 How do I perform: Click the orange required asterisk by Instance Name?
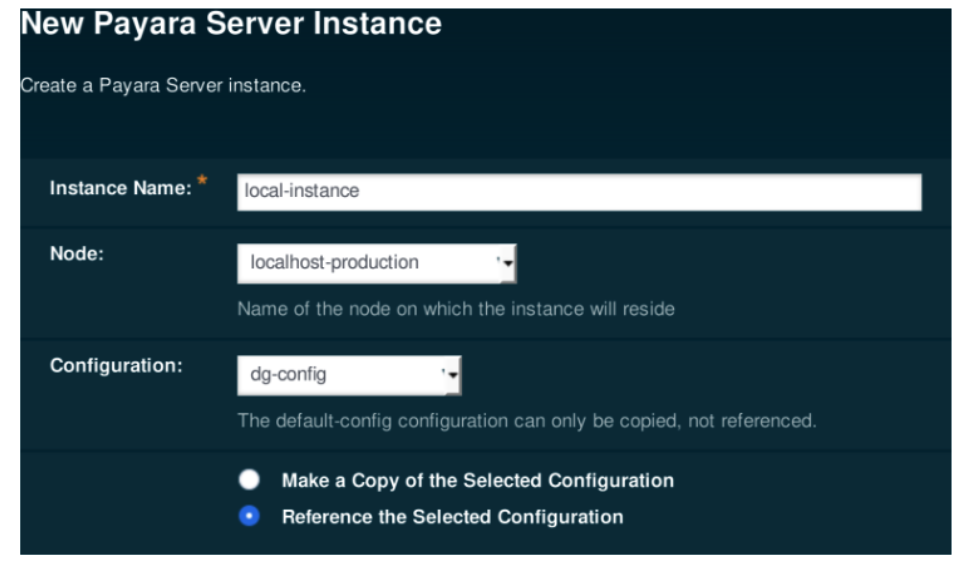[204, 181]
